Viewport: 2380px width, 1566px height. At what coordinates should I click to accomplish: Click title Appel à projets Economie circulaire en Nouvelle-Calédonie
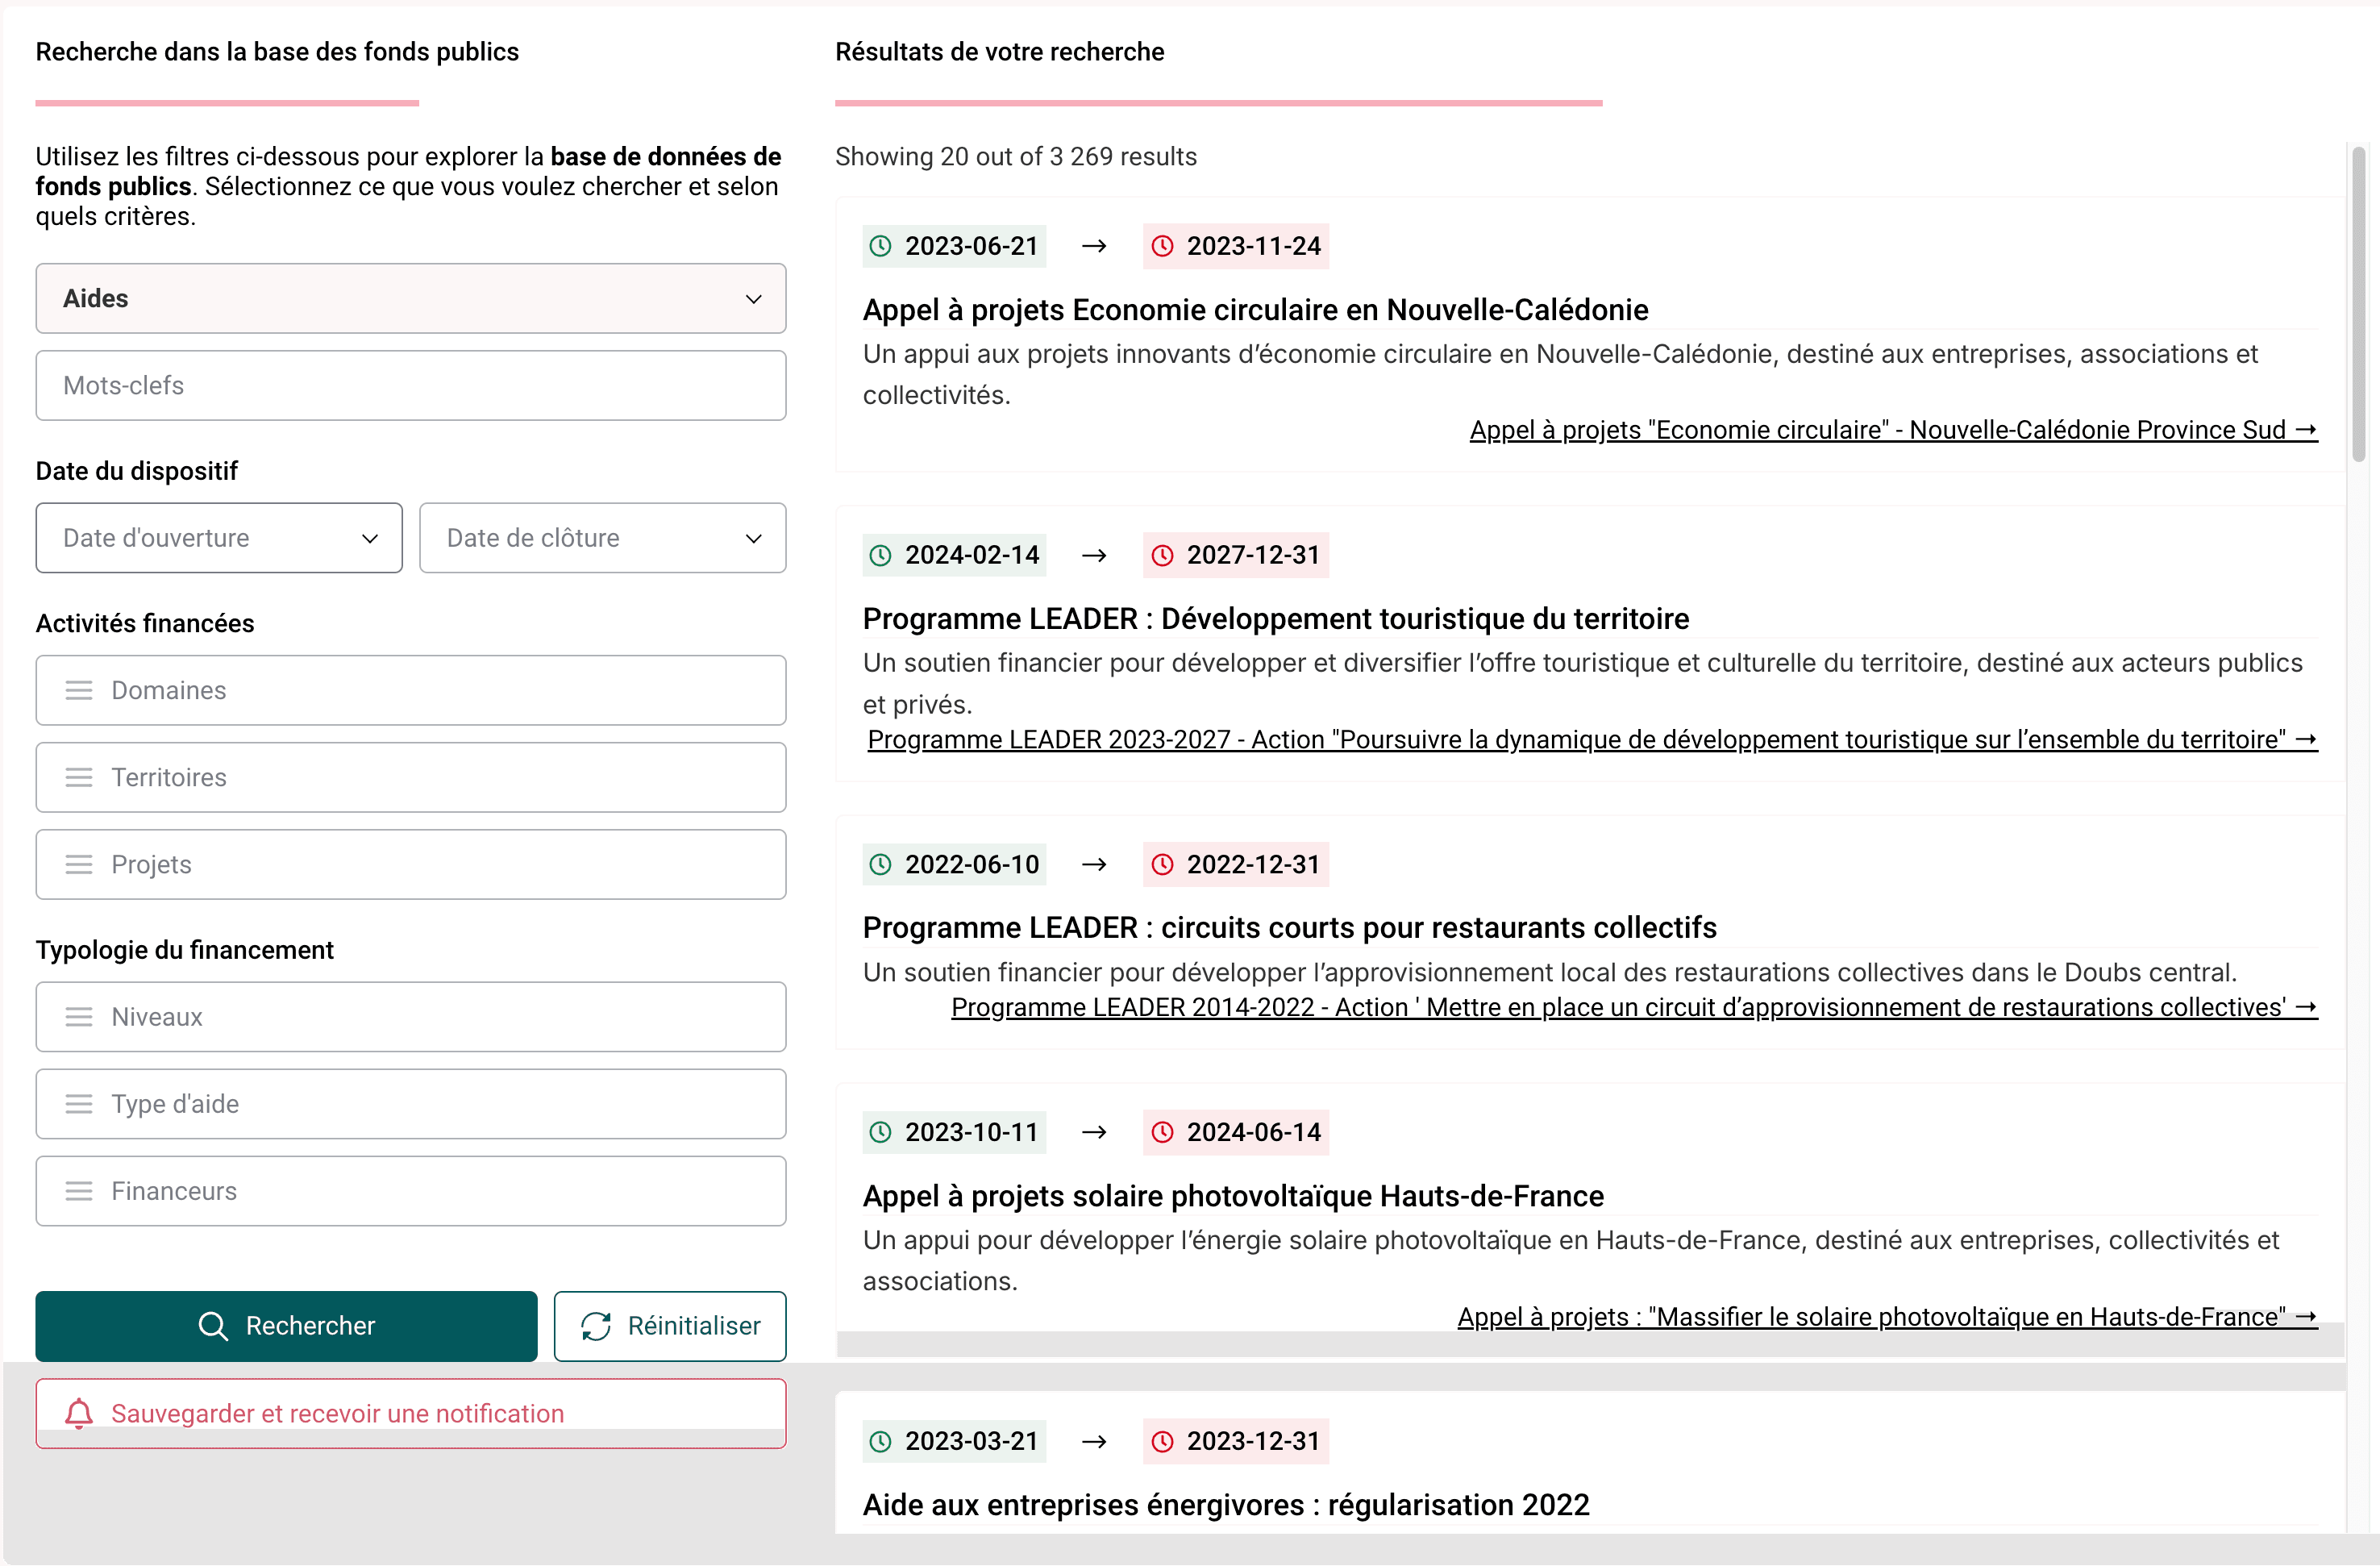[1255, 310]
